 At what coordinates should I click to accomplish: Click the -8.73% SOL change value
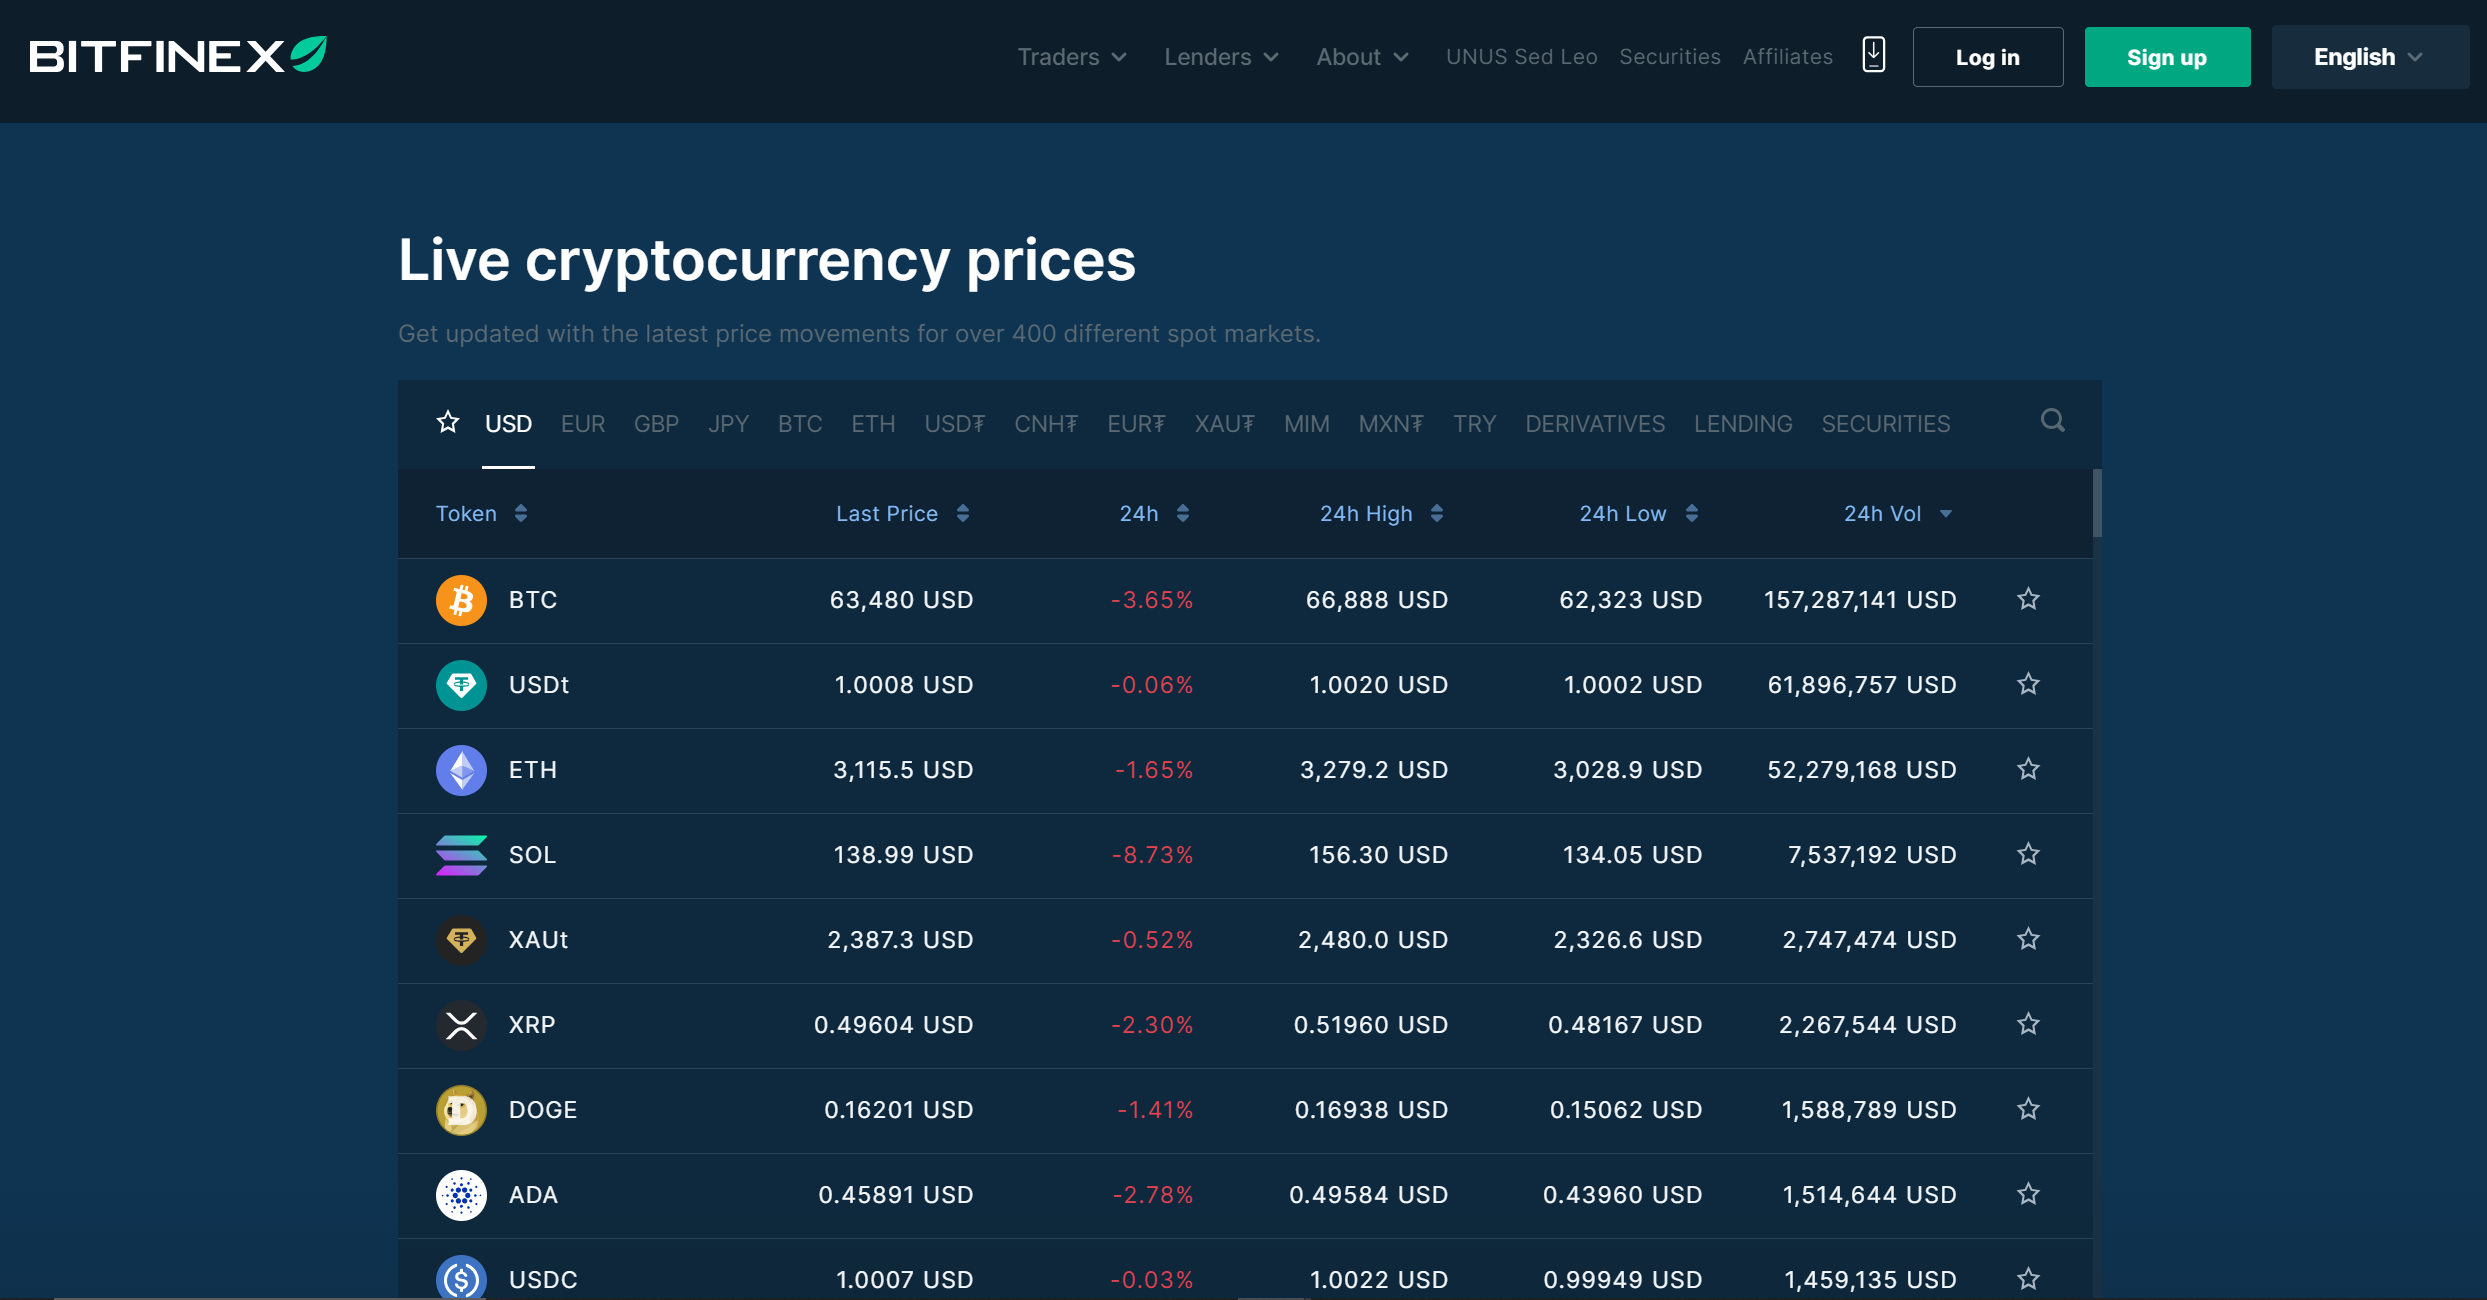point(1152,855)
